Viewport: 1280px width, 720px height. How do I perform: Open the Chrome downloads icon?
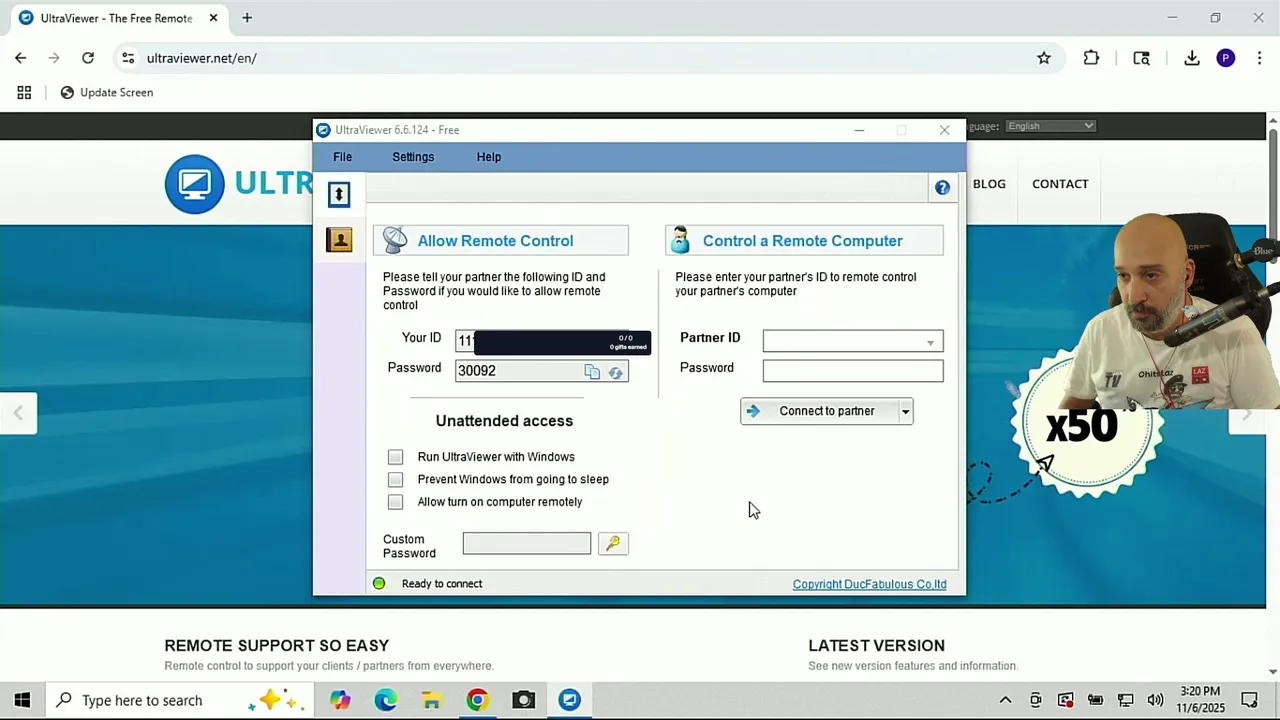point(1191,58)
